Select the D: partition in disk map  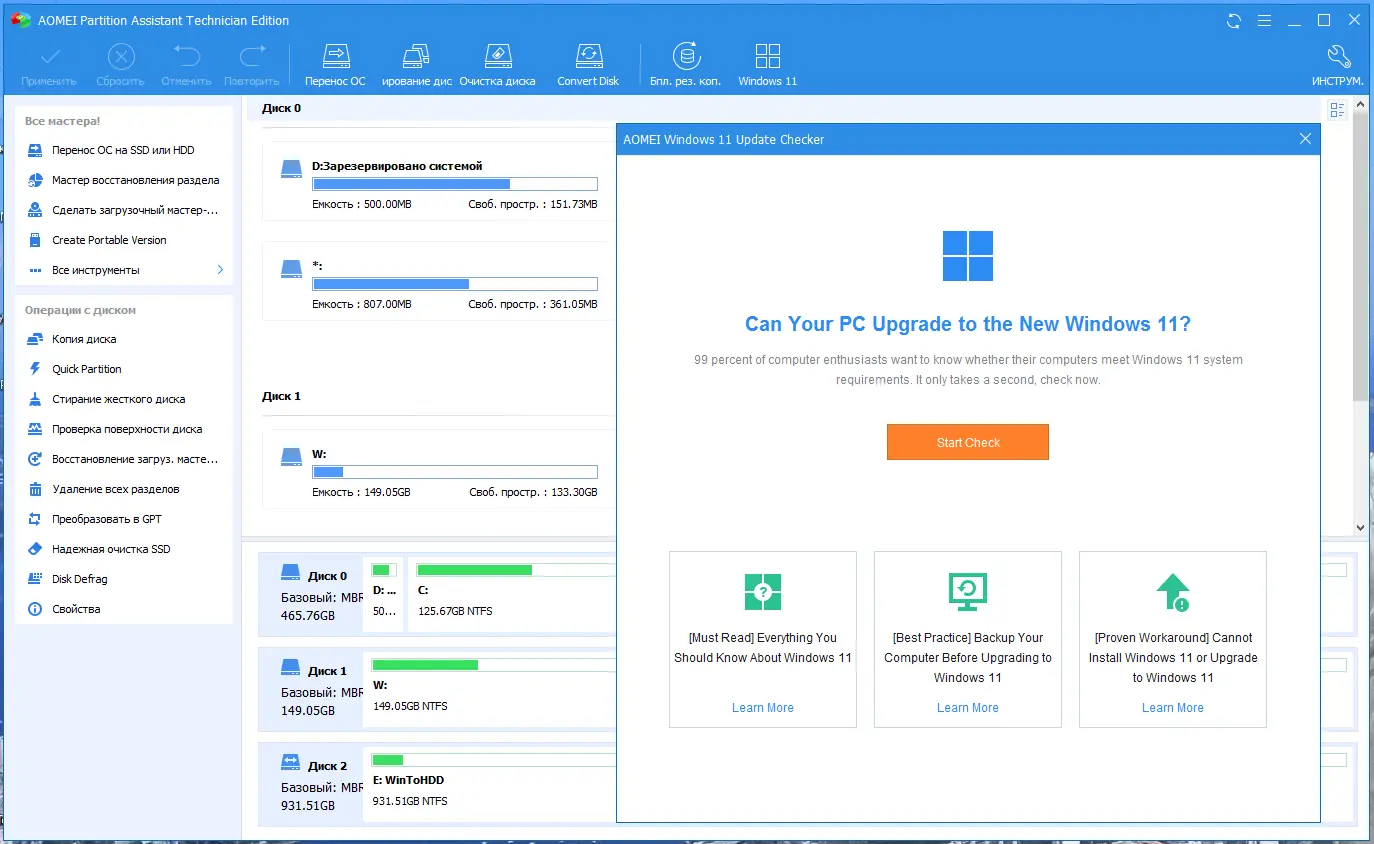pyautogui.click(x=385, y=595)
